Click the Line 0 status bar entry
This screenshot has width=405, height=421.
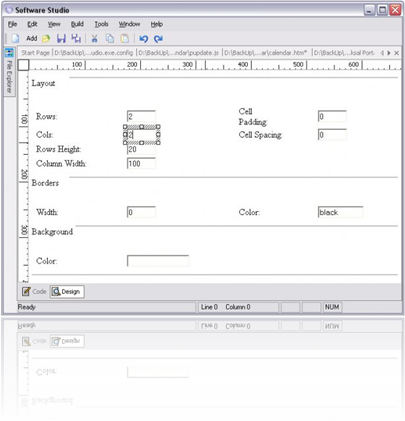tap(209, 307)
